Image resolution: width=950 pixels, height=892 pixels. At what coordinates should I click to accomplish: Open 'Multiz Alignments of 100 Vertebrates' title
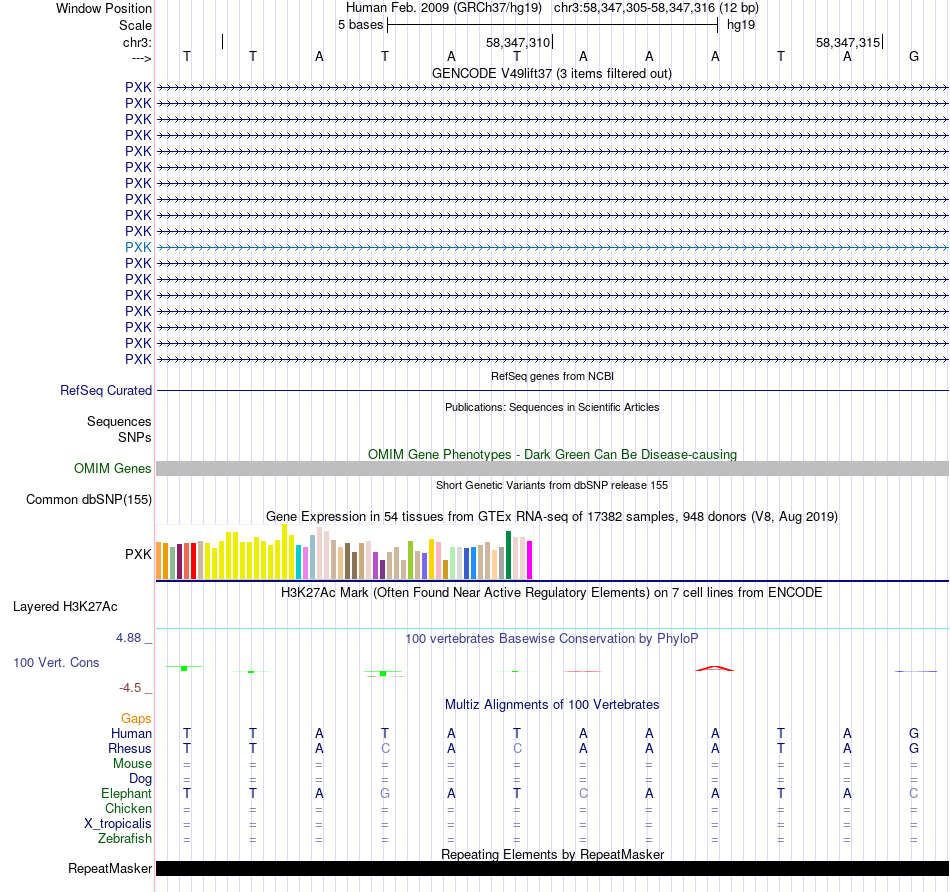click(x=552, y=705)
